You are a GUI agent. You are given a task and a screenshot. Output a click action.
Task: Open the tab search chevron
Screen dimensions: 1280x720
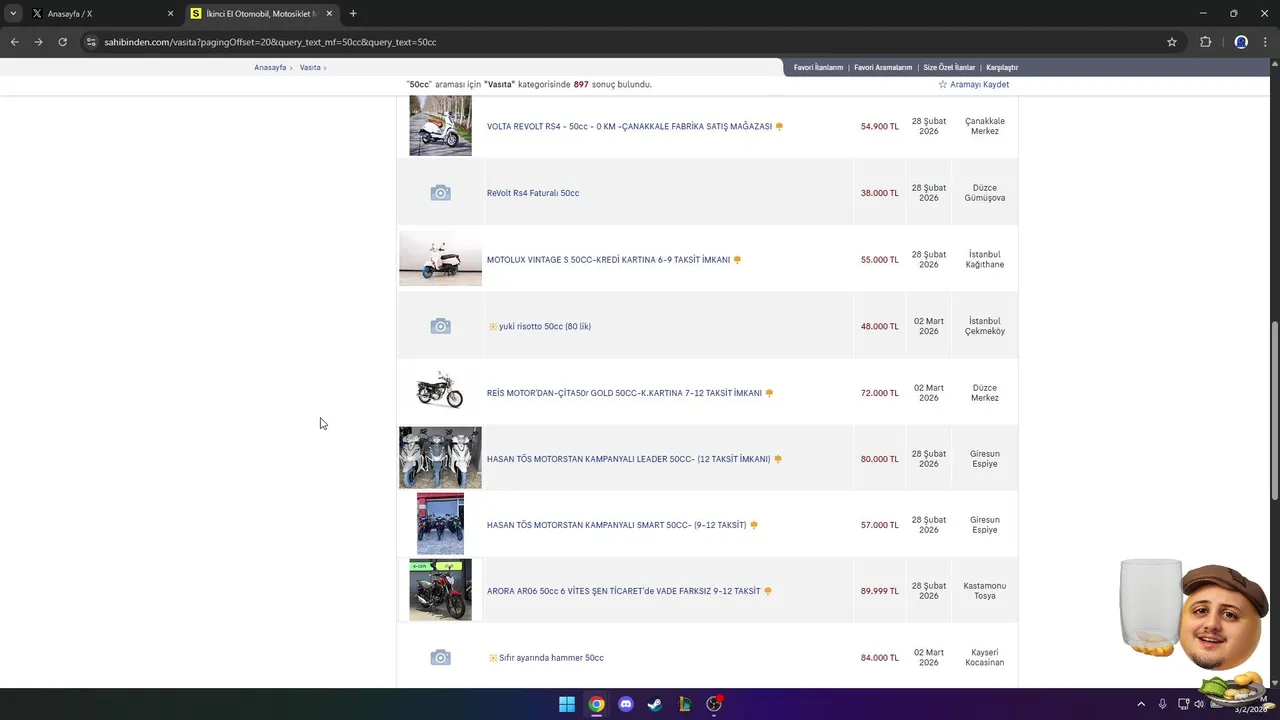(x=13, y=14)
